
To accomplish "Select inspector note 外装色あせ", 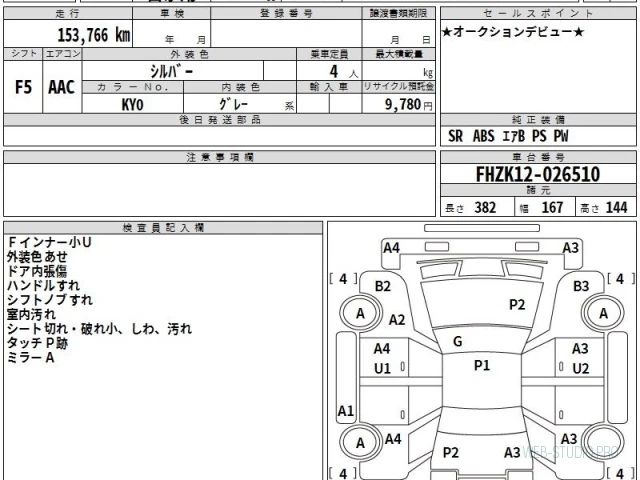I will [37, 257].
